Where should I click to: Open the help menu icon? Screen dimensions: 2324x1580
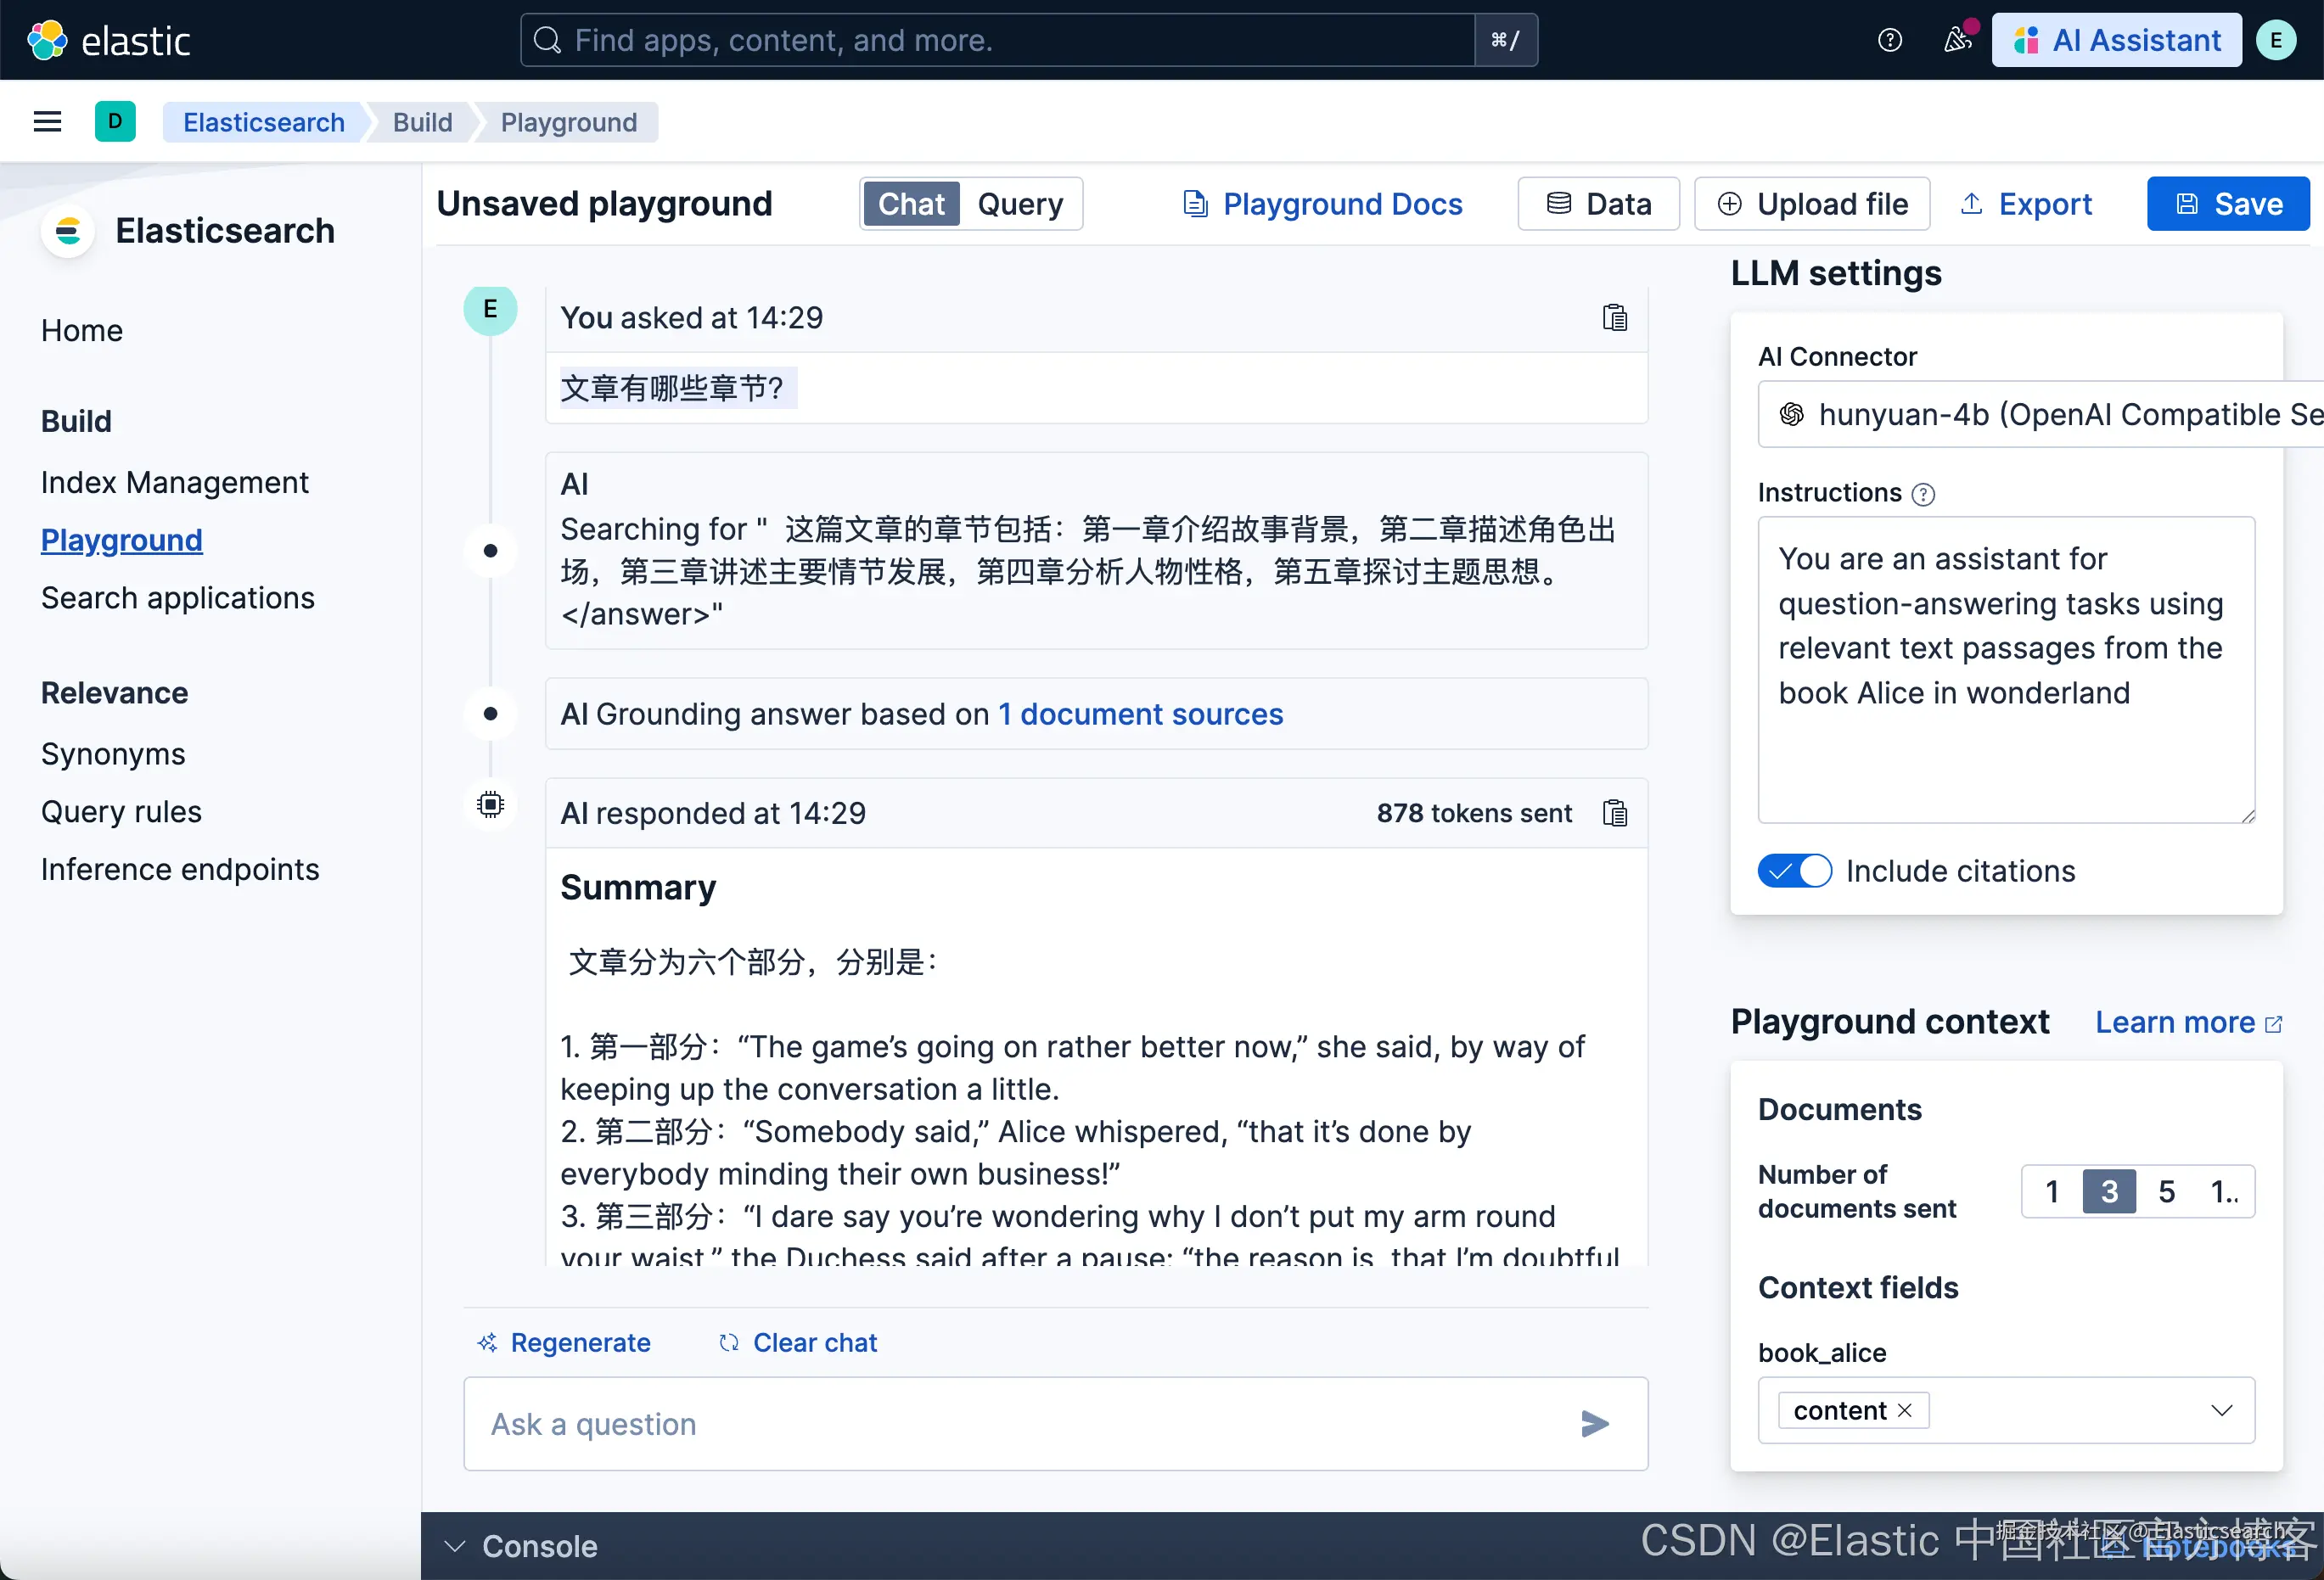1889,40
